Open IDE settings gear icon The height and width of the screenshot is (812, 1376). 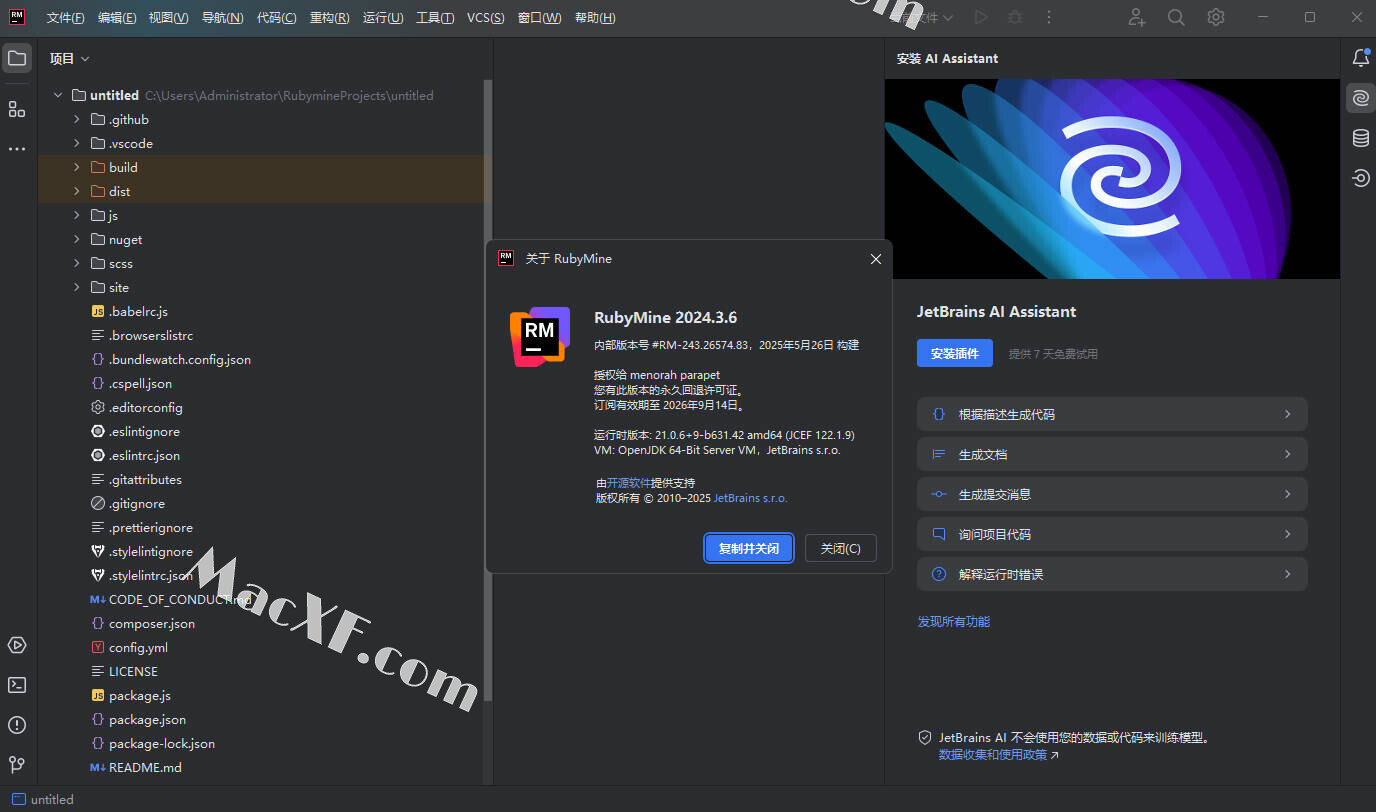1216,17
